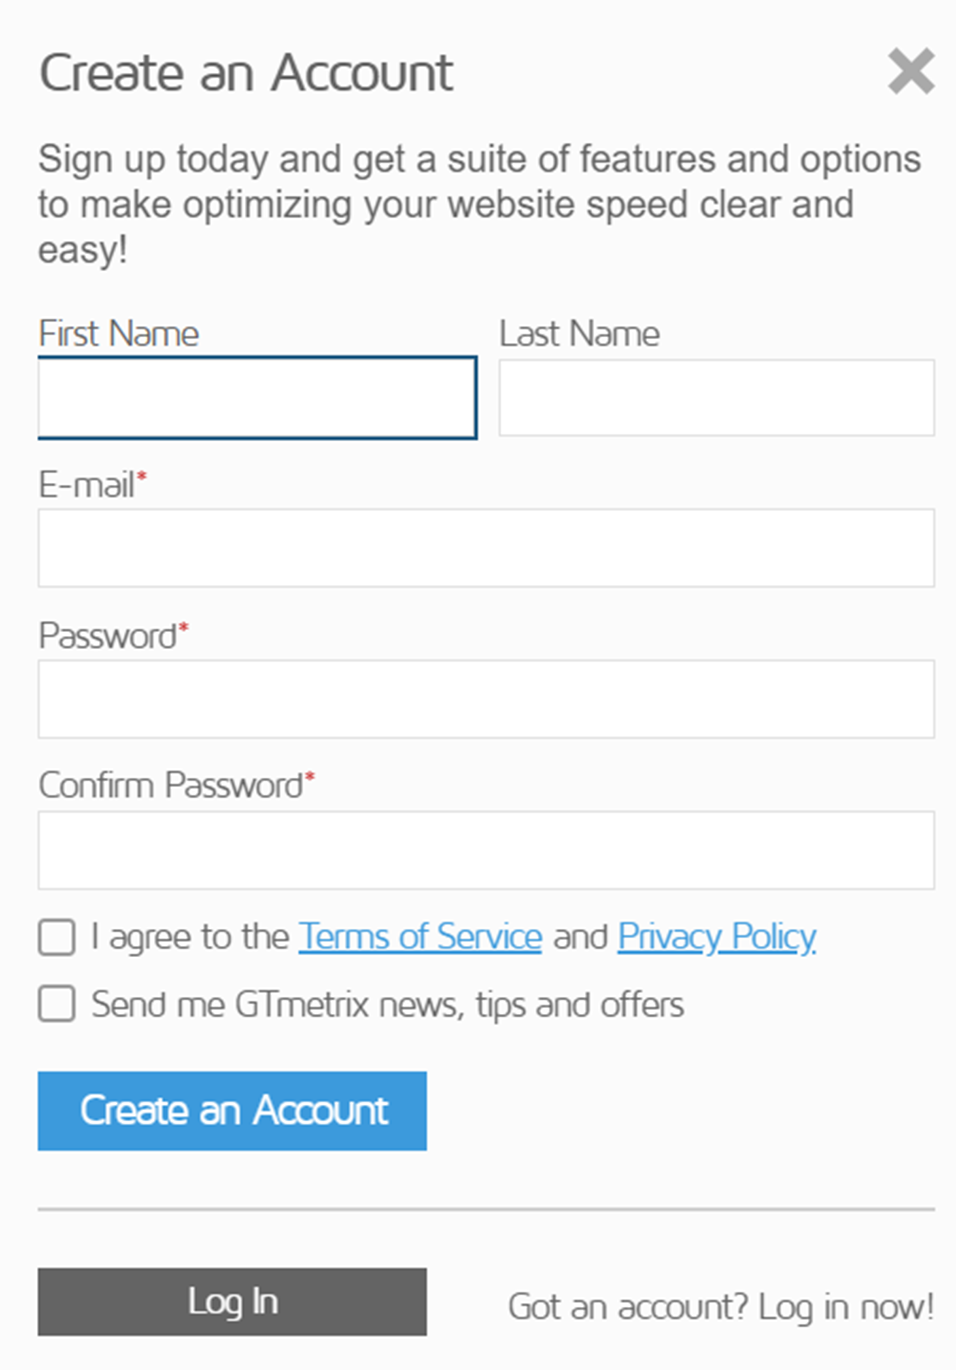956x1370 pixels.
Task: Click the First Name field label
Action: point(119,334)
